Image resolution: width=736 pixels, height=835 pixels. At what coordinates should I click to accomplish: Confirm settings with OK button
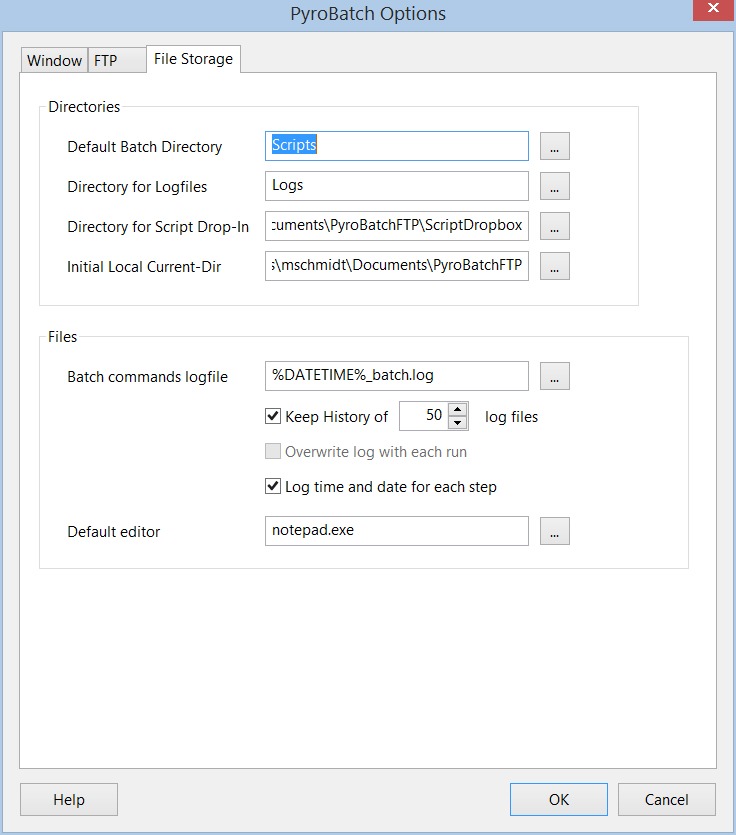tap(559, 799)
